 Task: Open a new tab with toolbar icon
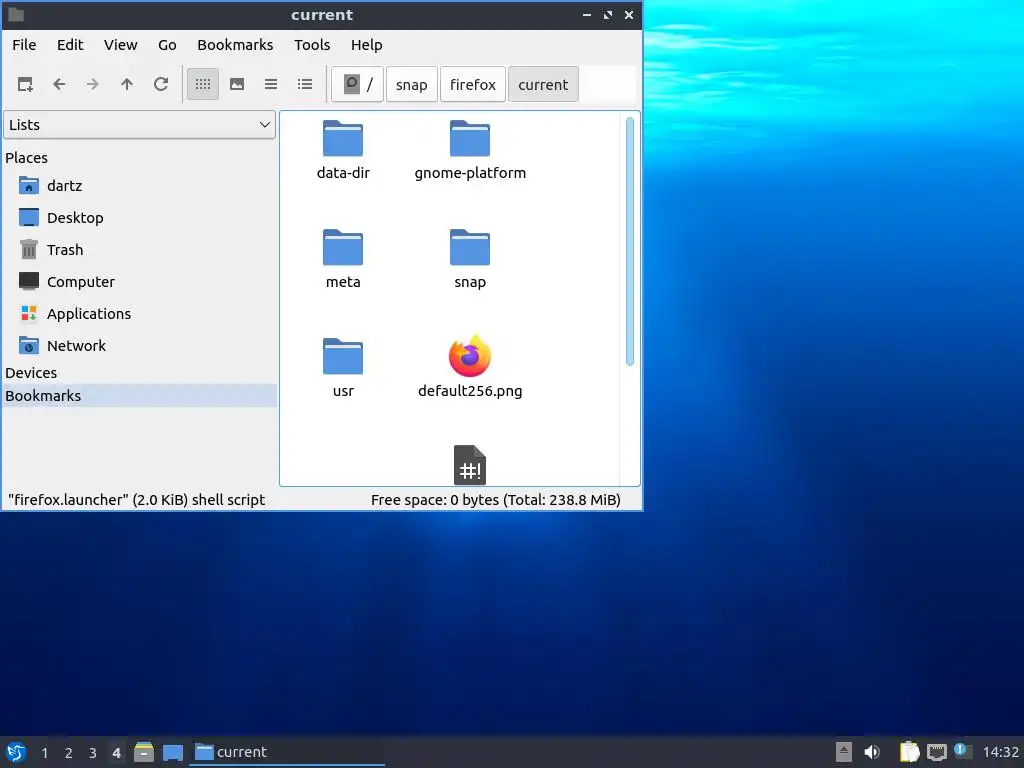pos(25,84)
